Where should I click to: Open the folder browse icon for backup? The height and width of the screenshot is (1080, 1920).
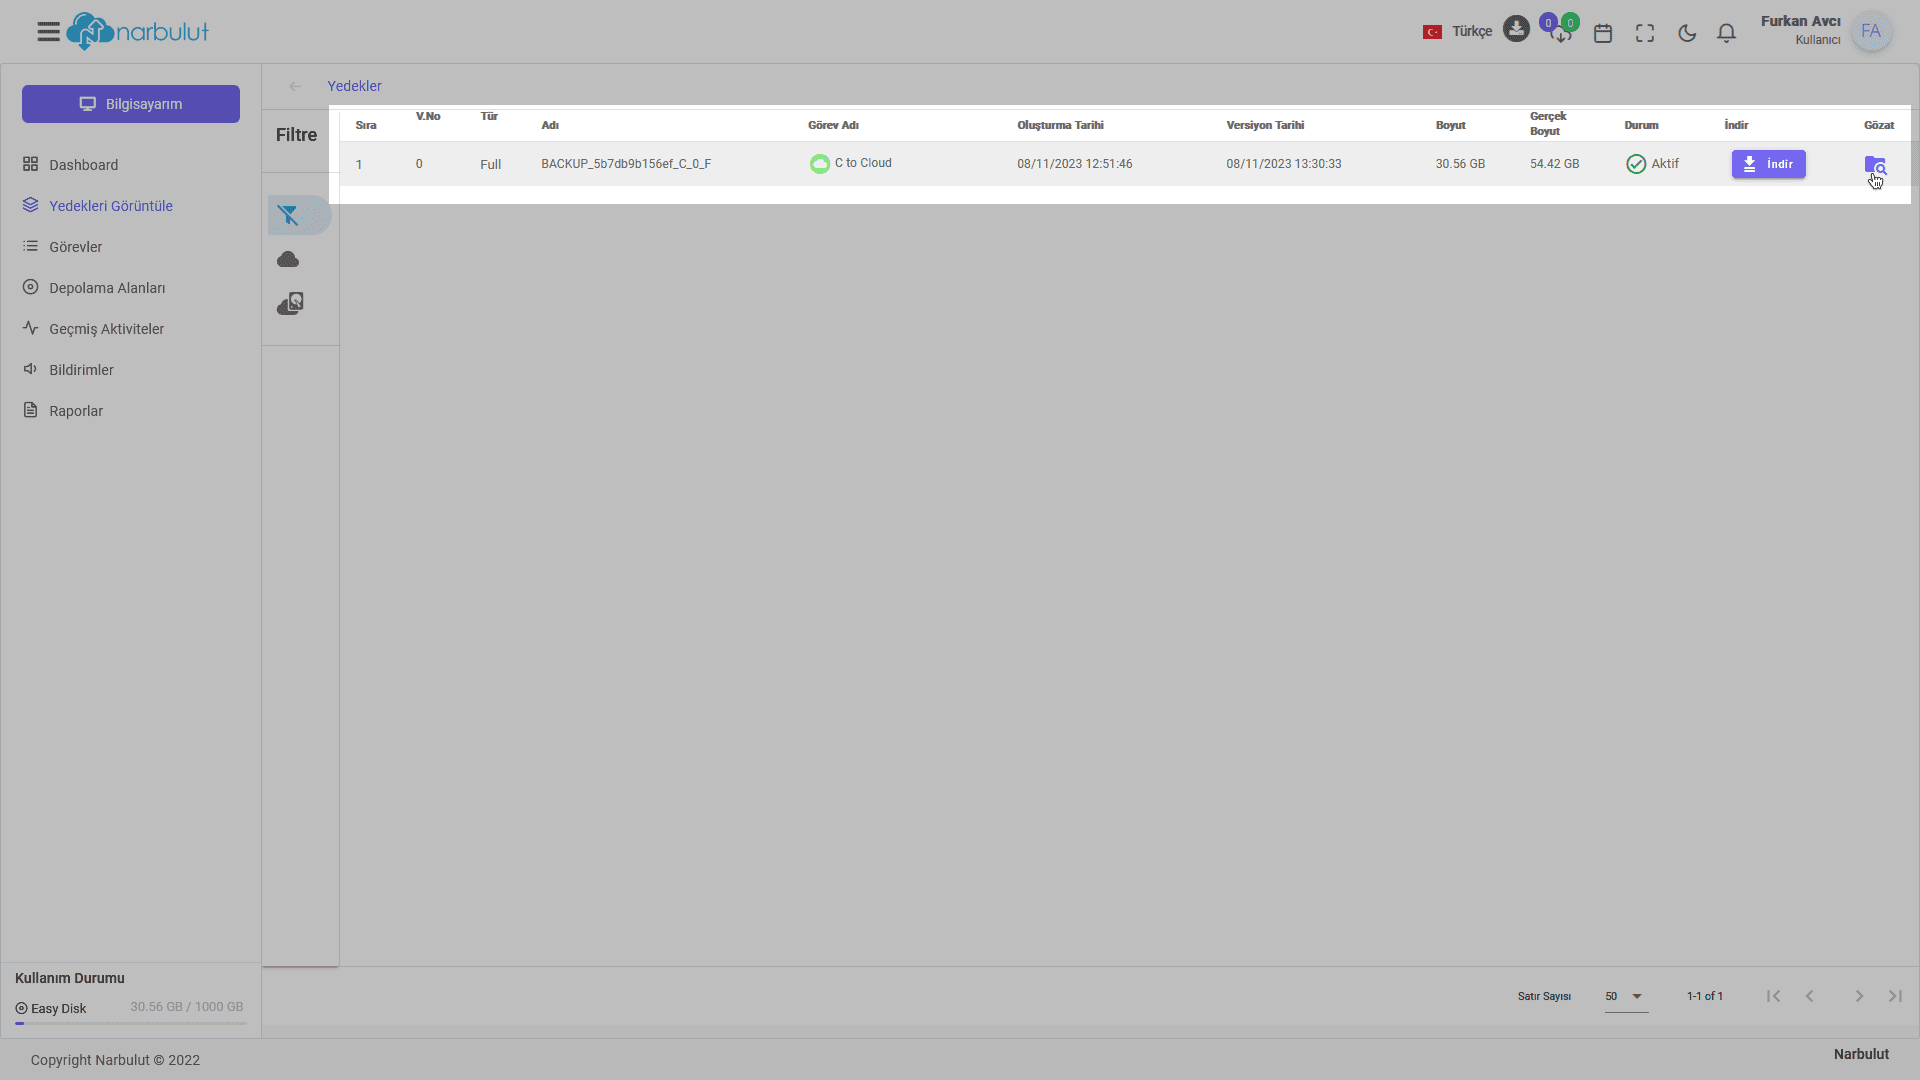pos(1874,165)
